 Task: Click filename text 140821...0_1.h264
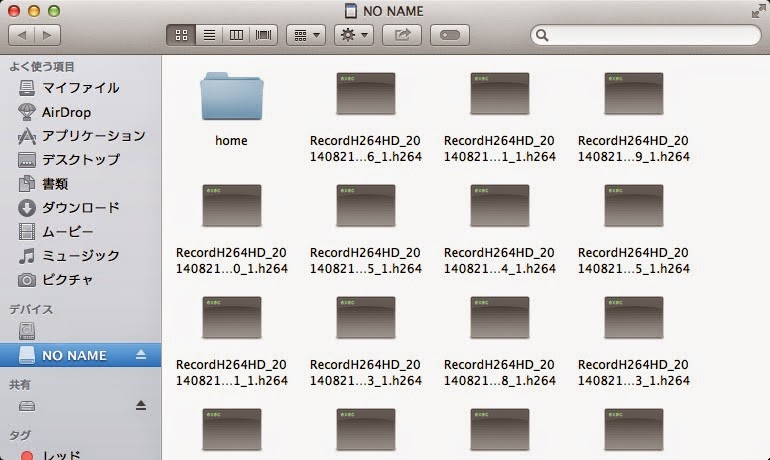pos(232,269)
